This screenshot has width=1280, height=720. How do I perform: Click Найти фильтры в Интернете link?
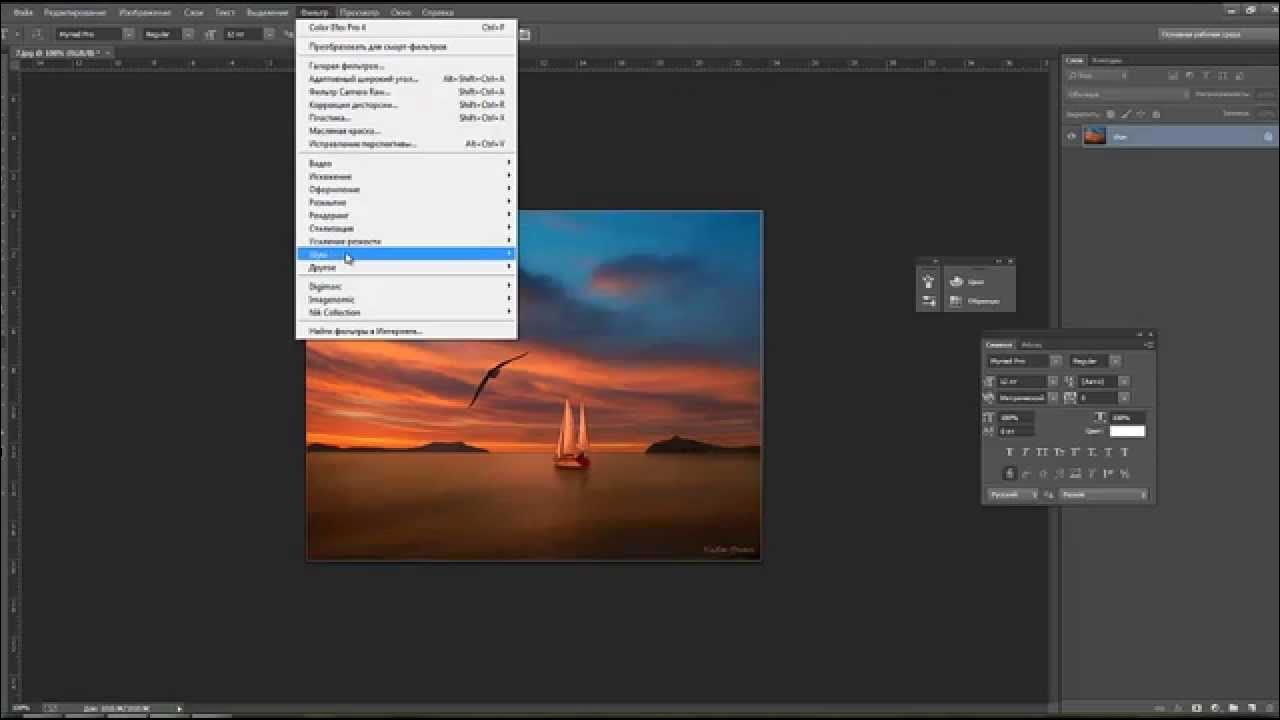[x=407, y=331]
